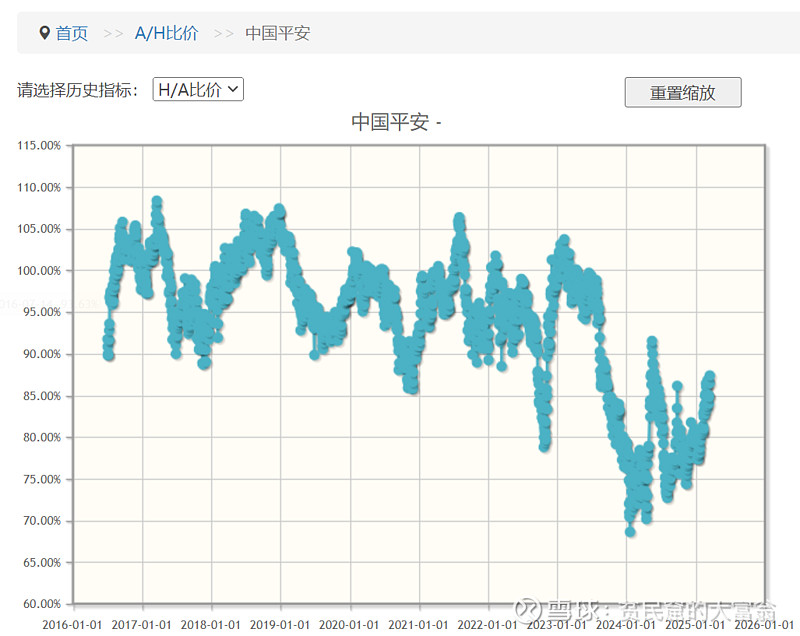Select the 中国平安 breadcrumb text
Viewport: 800px width, 636px height.
(x=278, y=33)
